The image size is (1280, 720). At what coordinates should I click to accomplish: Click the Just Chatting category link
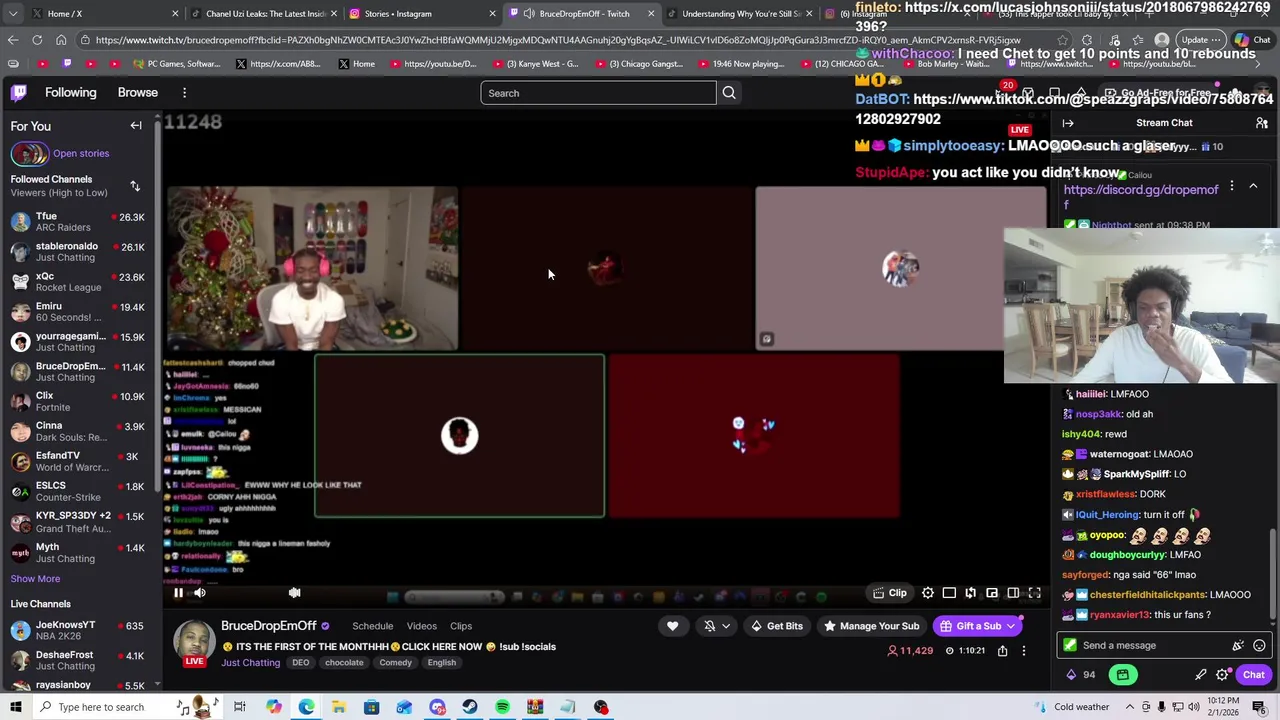pyautogui.click(x=251, y=663)
